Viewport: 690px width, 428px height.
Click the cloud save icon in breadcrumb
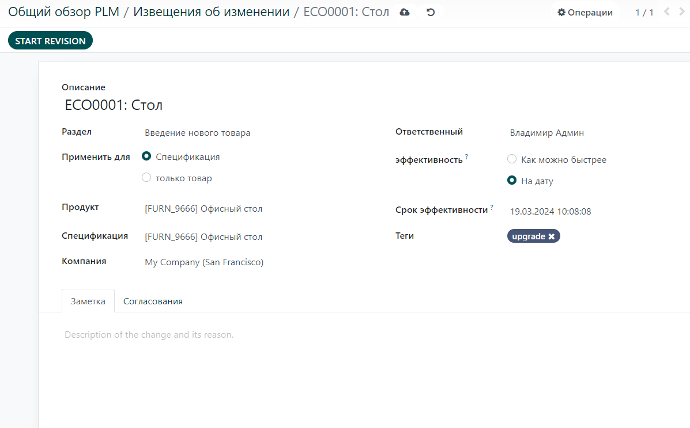(404, 12)
